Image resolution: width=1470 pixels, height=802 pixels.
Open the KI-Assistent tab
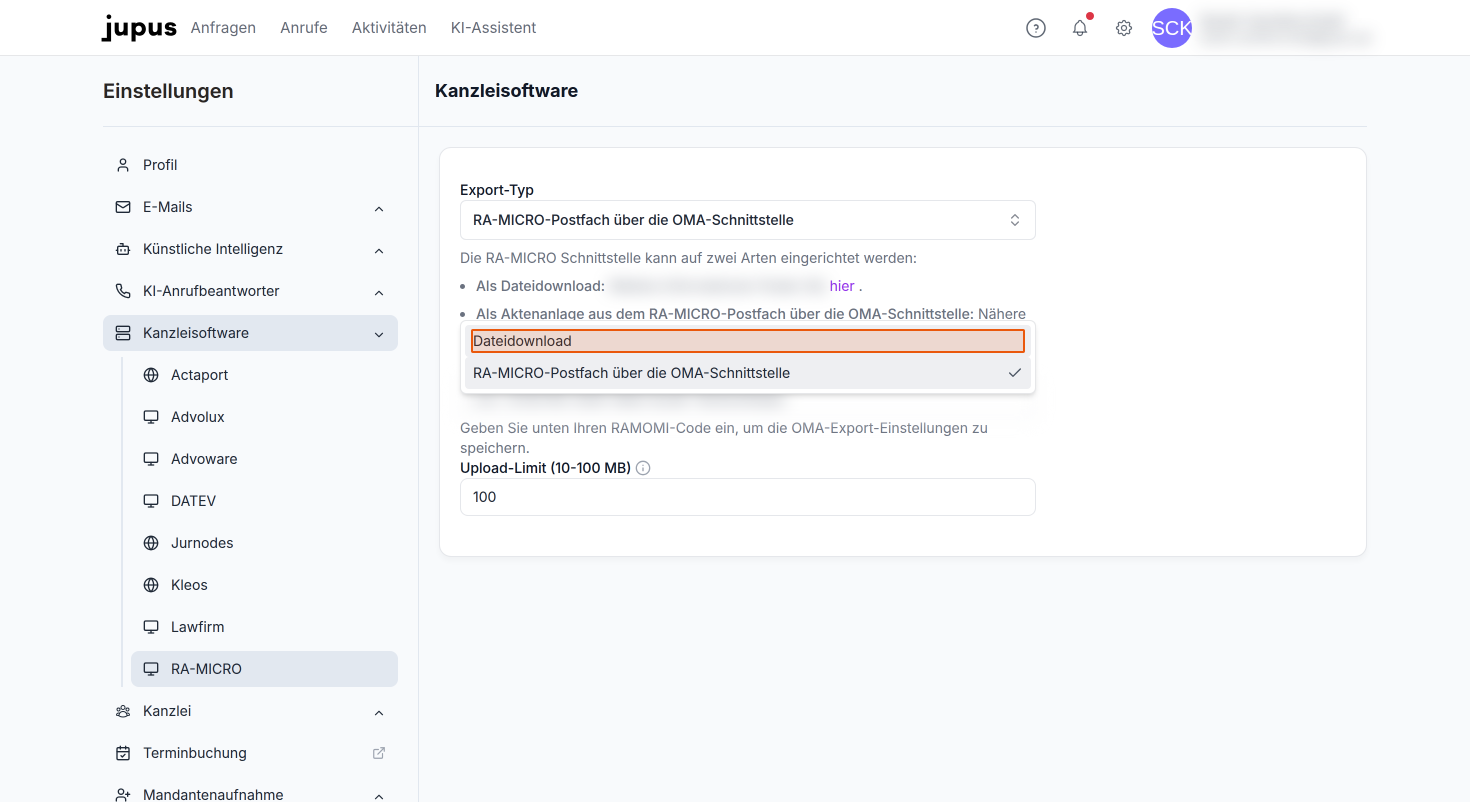click(x=494, y=28)
